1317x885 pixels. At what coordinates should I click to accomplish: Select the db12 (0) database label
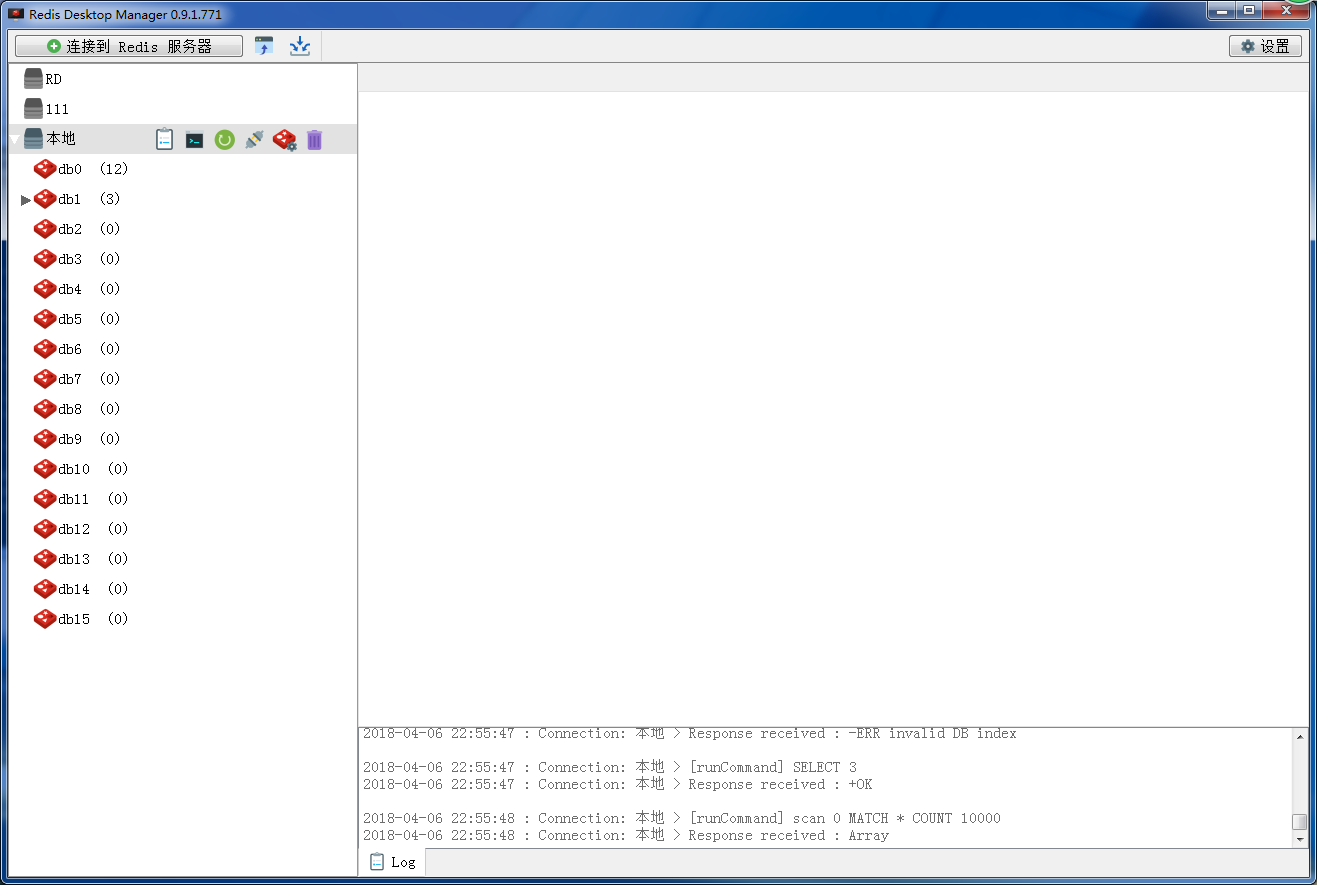click(94, 529)
